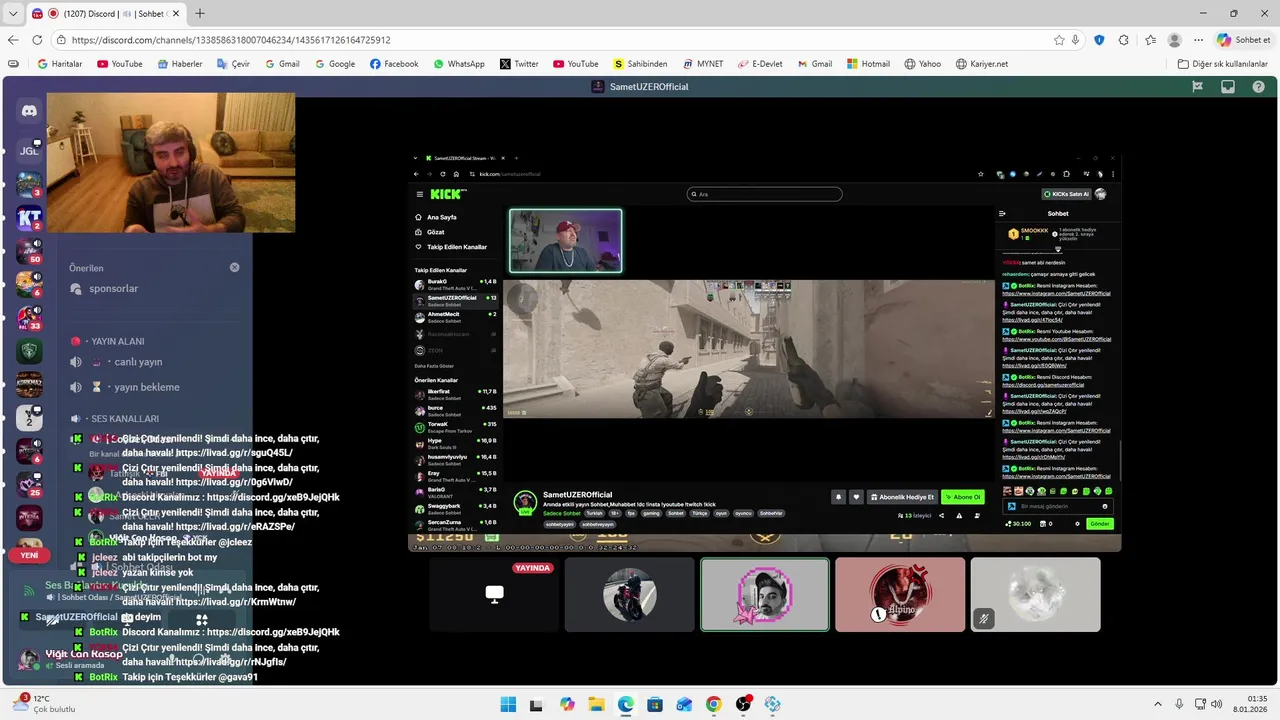Viewport: 1280px width, 720px height.
Task: Select the motorcycle avatar participant tile
Action: click(629, 595)
